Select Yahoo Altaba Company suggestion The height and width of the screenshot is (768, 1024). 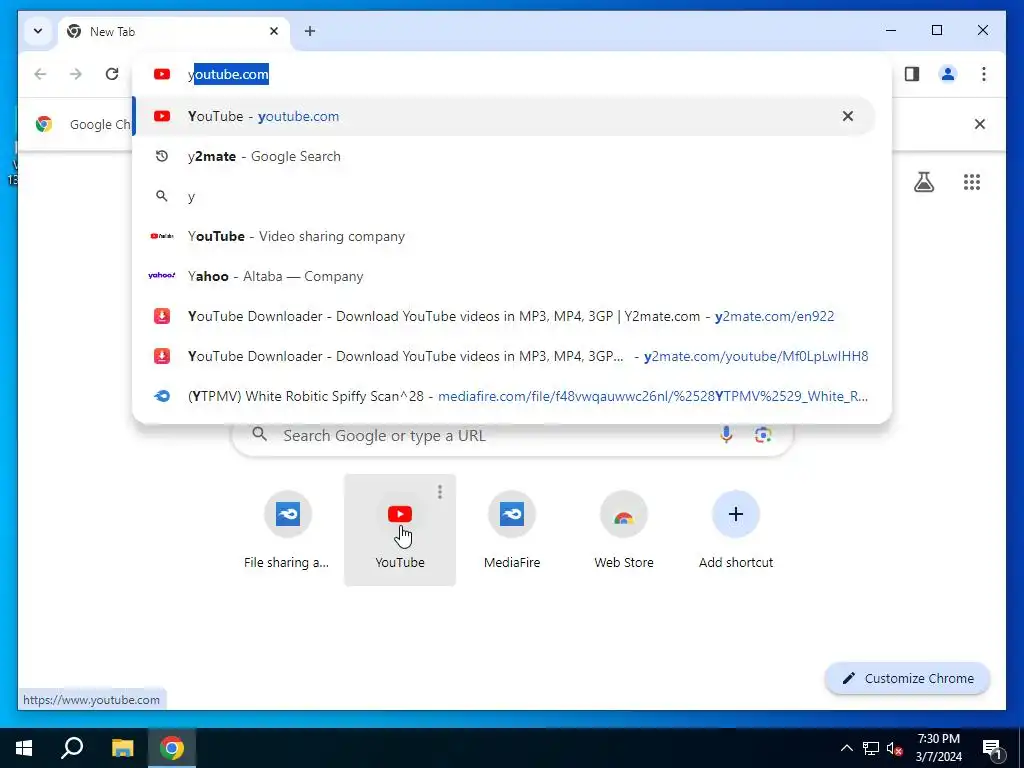click(504, 276)
